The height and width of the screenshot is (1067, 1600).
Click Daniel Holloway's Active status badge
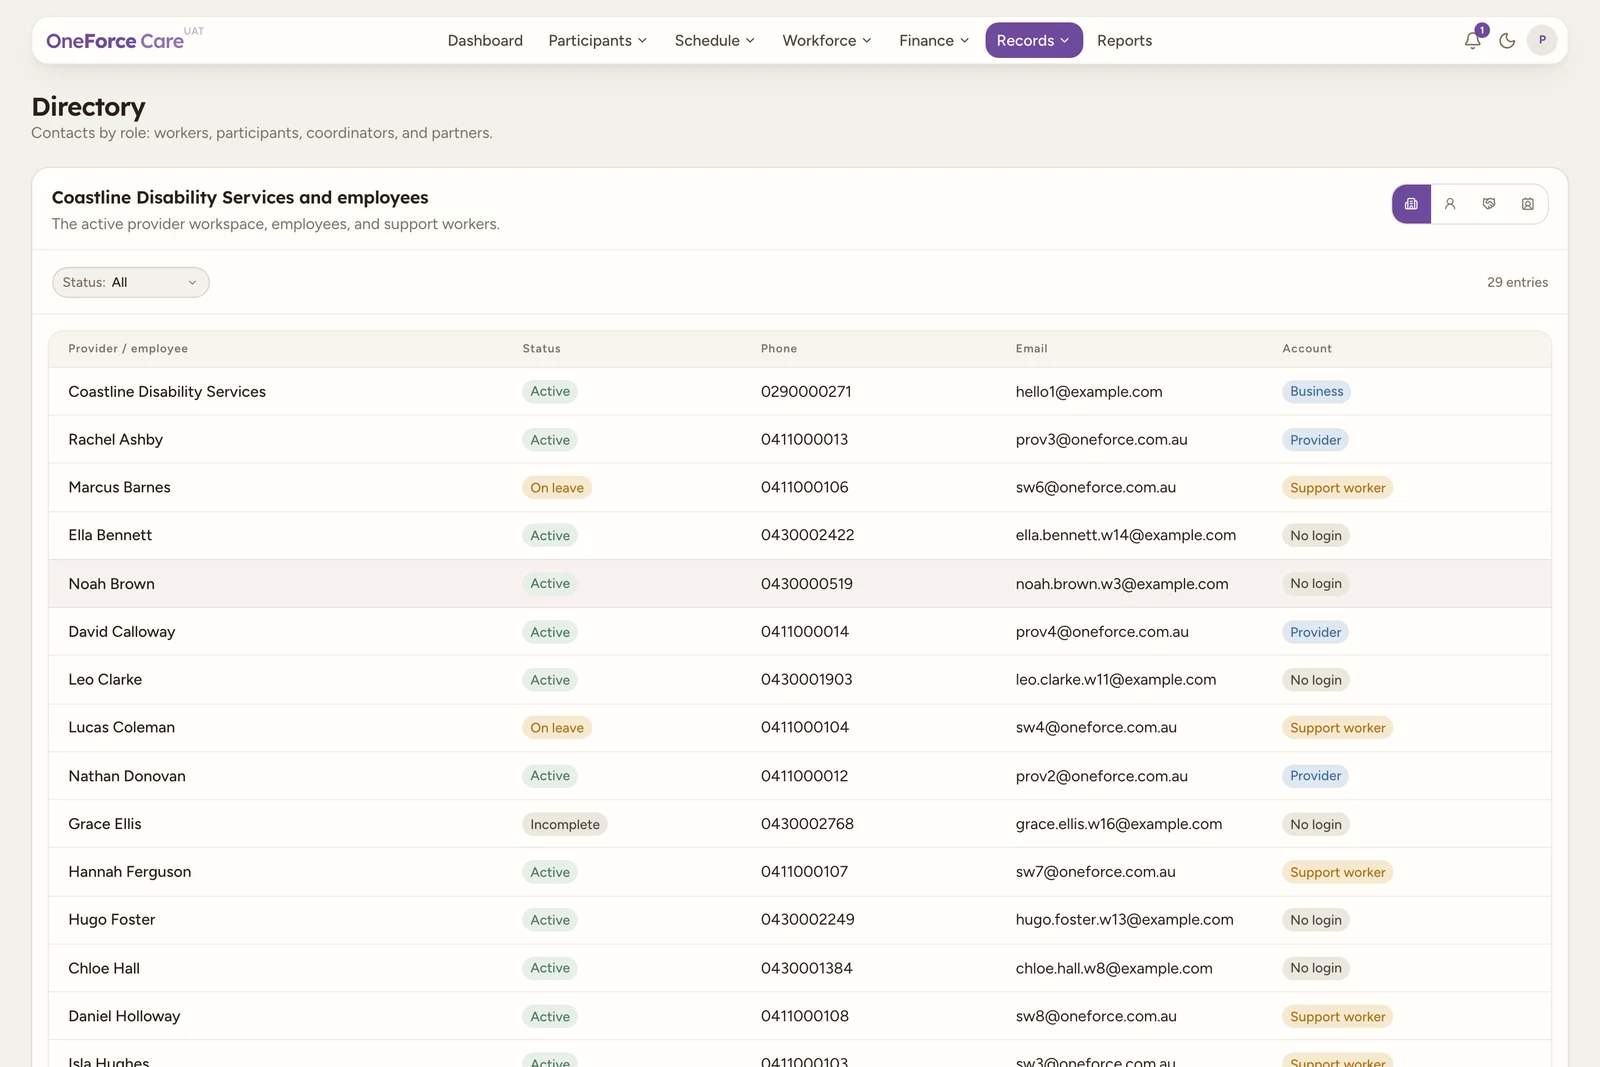(550, 1016)
